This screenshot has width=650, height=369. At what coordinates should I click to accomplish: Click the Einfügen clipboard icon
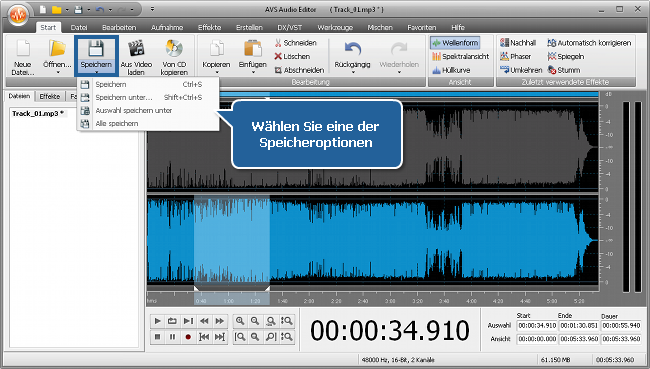point(252,49)
